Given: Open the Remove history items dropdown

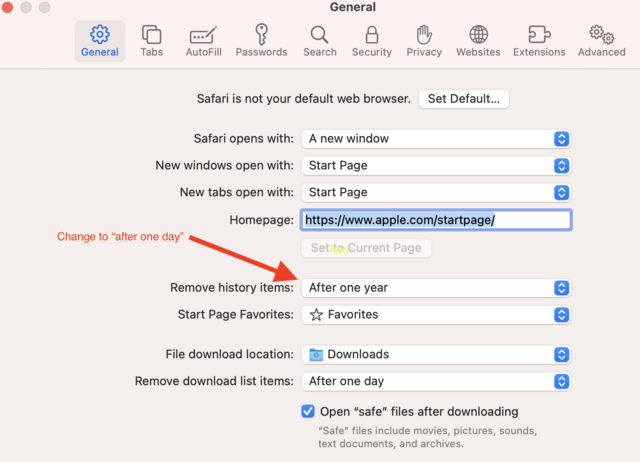Looking at the screenshot, I should (x=436, y=288).
